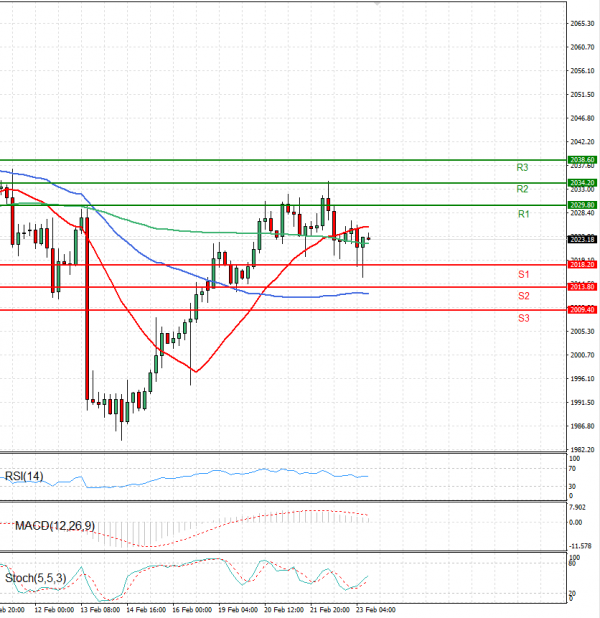Click the 2056.10 price axis value
600x618 pixels.
click(582, 71)
